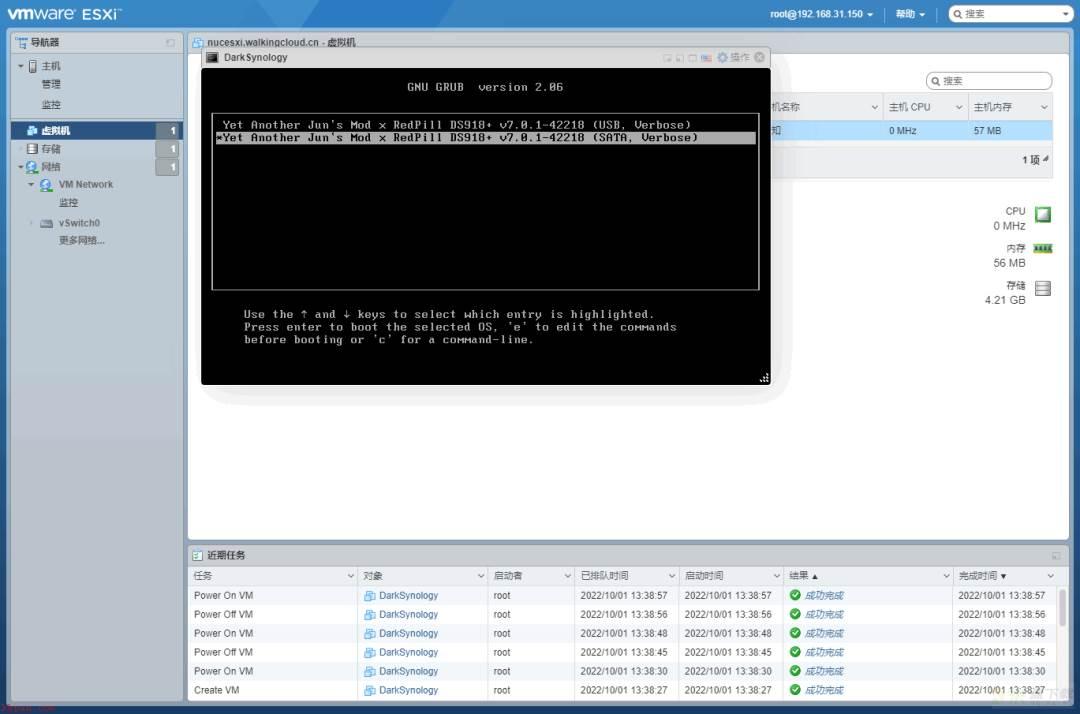This screenshot has height=714, width=1080.
Task: Click the magnifier icon in VM list search
Action: pos(935,81)
